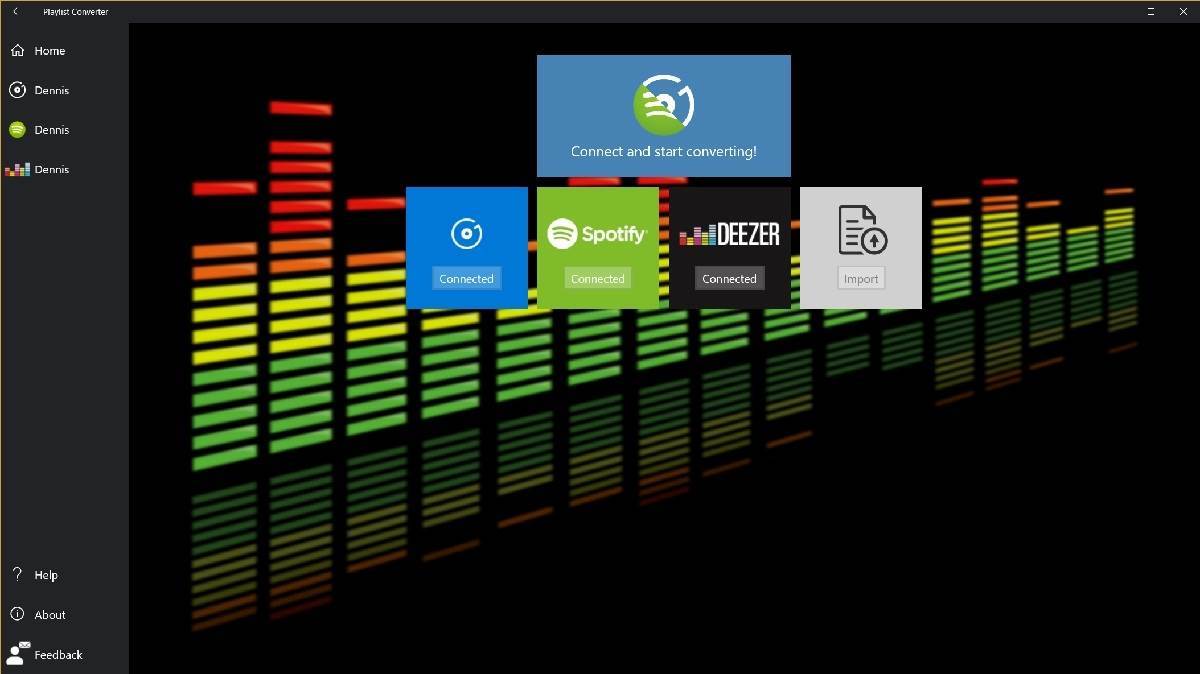Click the Spotify logo on the green tile
The width and height of the screenshot is (1200, 674).
click(597, 234)
